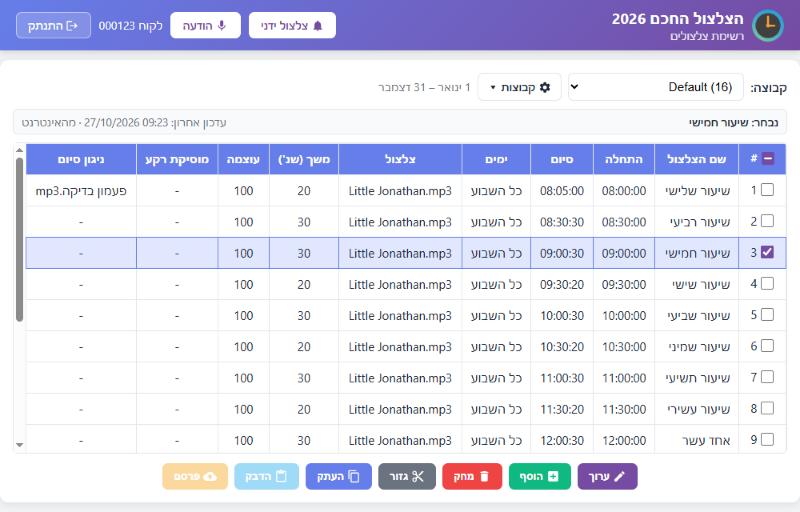Click the ניגון סיום column header
This screenshot has width=800, height=512.
(x=81, y=159)
